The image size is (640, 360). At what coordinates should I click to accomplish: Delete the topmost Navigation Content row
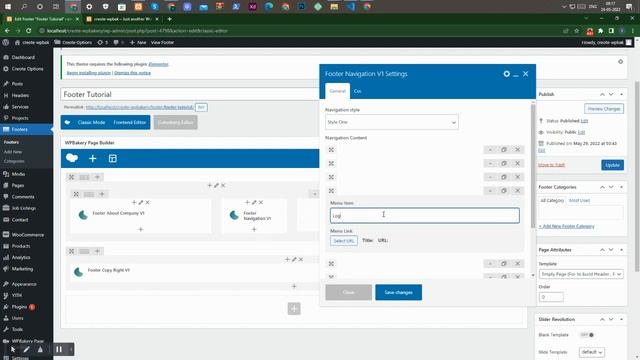point(518,150)
